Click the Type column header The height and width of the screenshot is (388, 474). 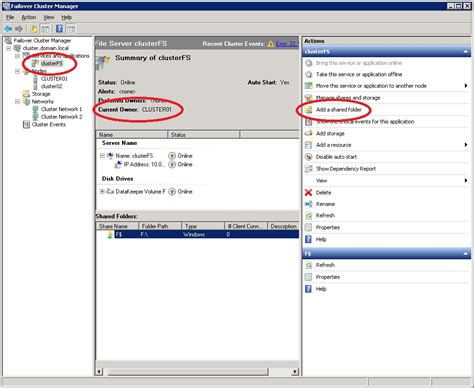point(203,226)
